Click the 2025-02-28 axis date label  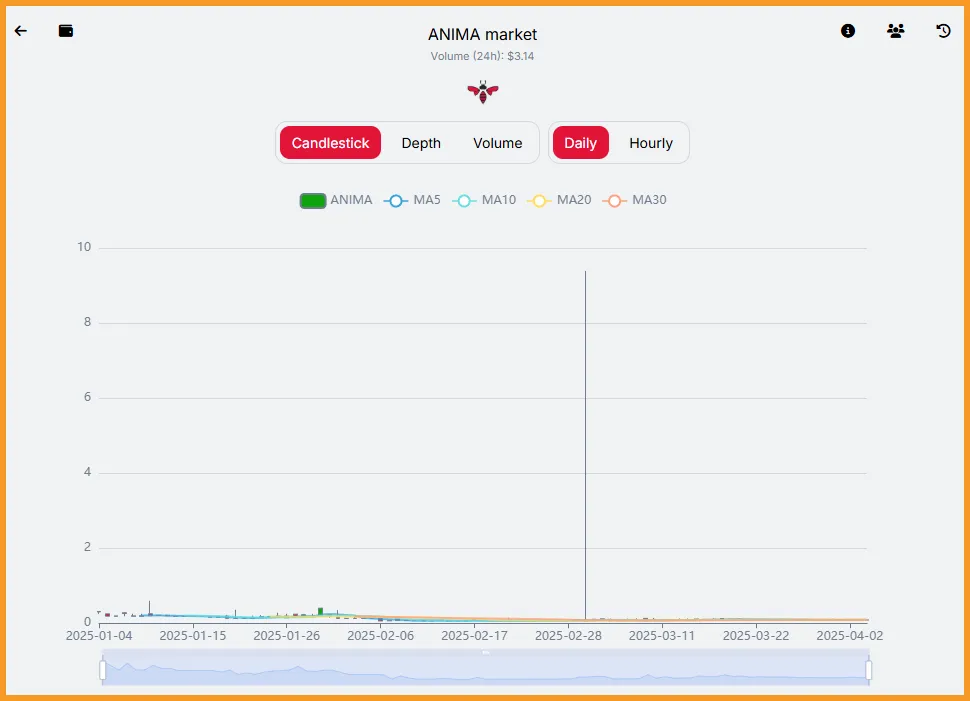[x=569, y=636]
